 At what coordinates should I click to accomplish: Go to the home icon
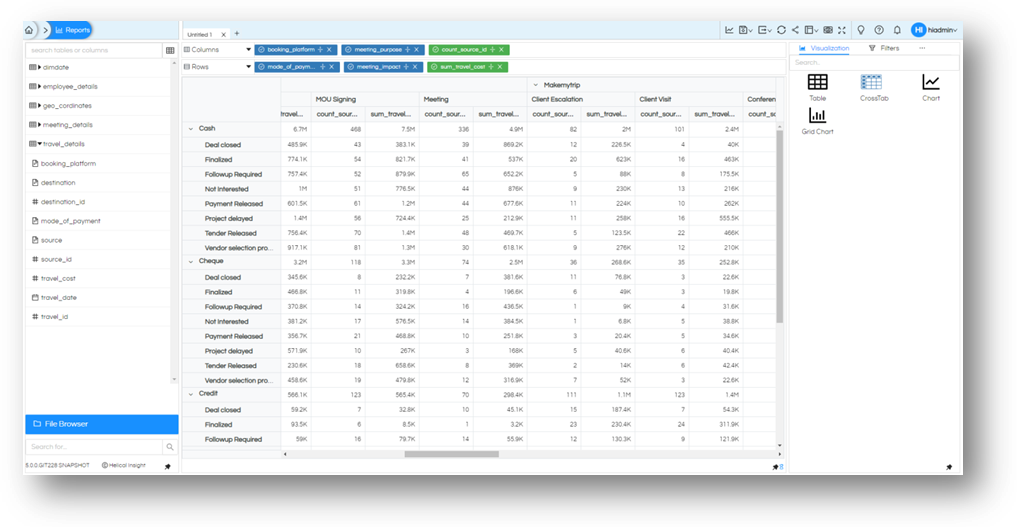point(29,30)
